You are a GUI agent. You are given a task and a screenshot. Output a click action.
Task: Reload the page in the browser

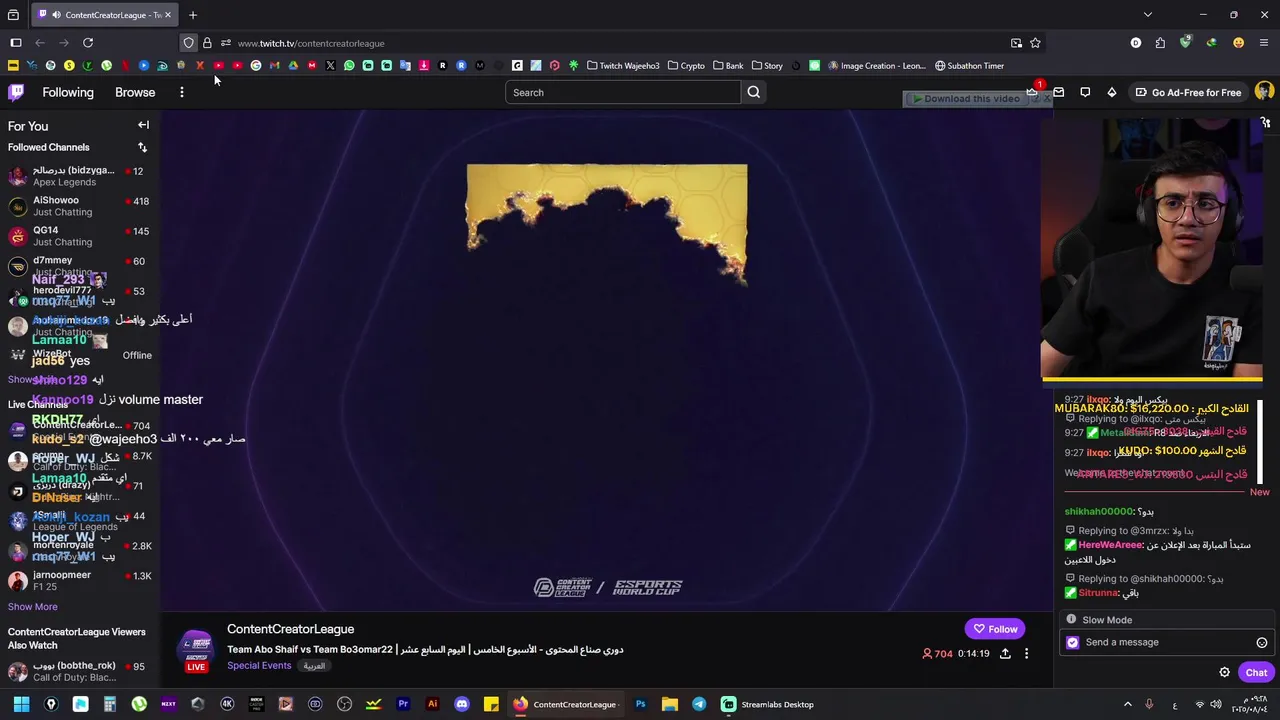pos(88,43)
